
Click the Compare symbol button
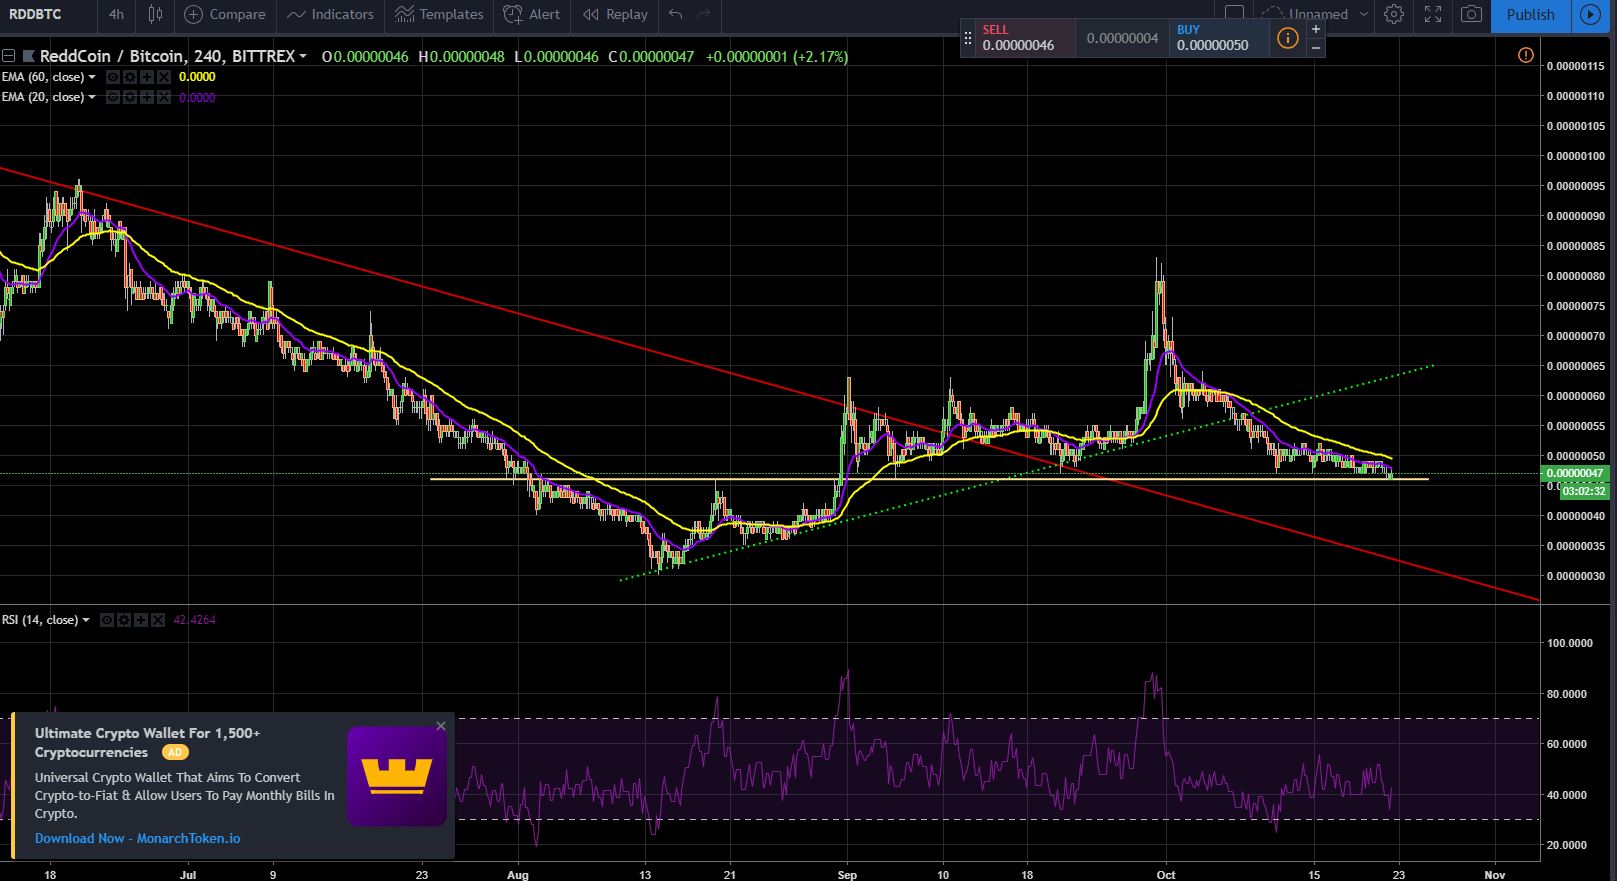[225, 14]
